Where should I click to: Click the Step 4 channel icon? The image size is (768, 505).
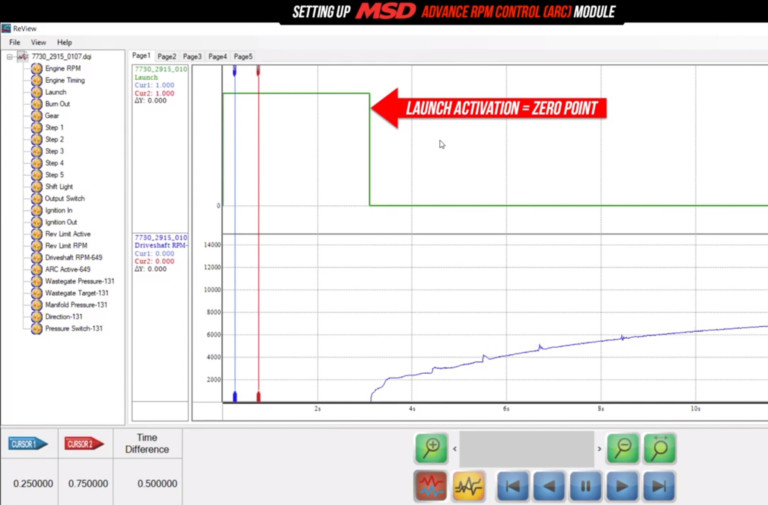(x=37, y=163)
